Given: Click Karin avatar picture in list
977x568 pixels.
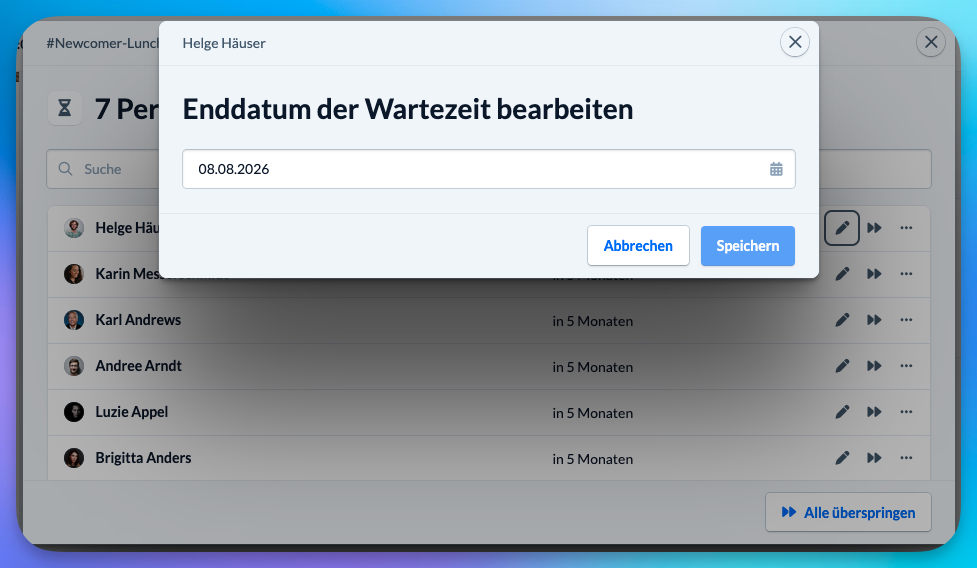Looking at the screenshot, I should click(74, 274).
